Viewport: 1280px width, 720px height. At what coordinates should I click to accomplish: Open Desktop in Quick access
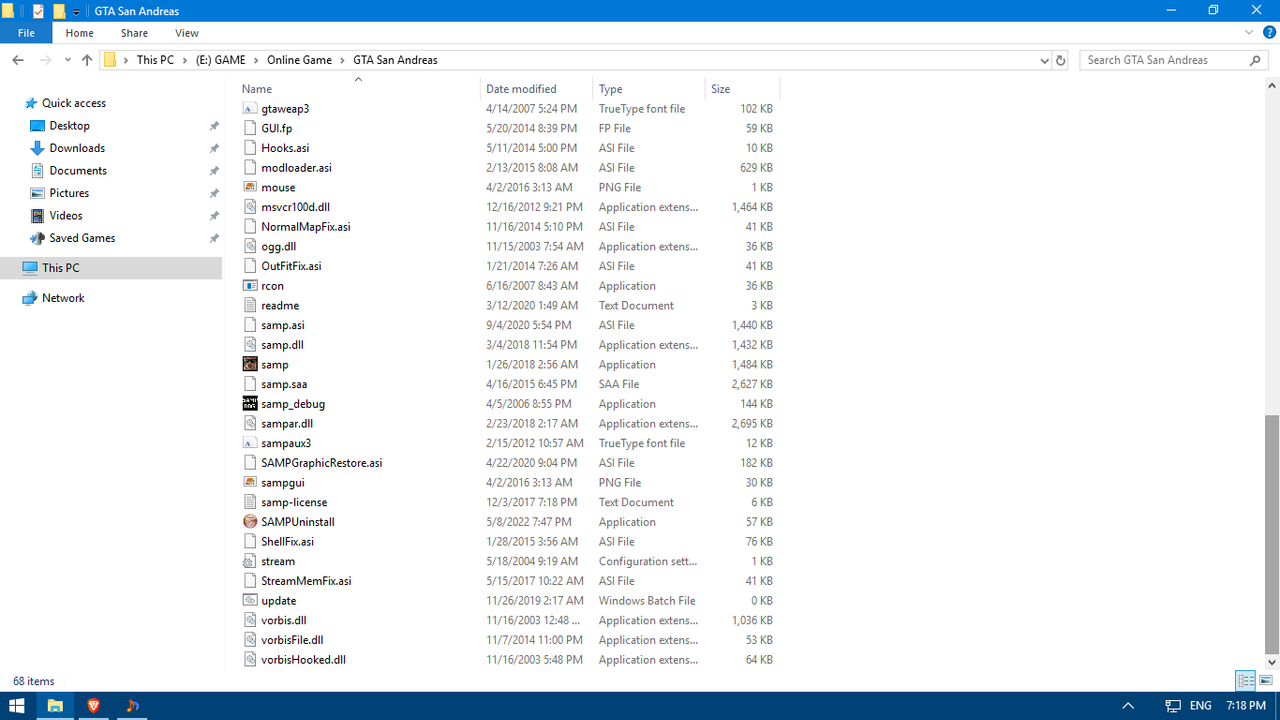pos(70,126)
